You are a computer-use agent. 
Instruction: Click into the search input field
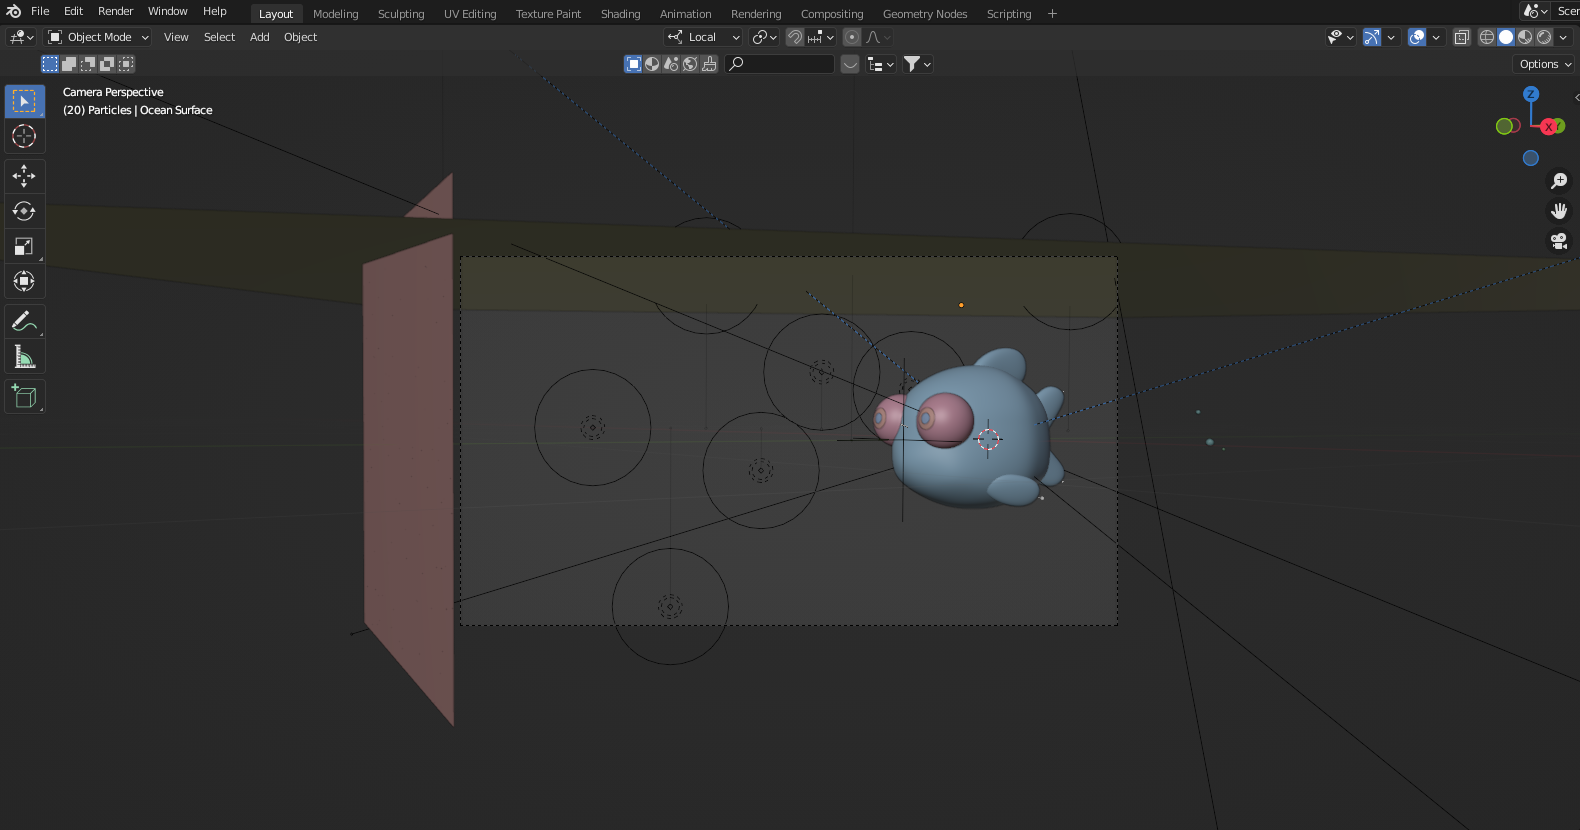point(780,64)
